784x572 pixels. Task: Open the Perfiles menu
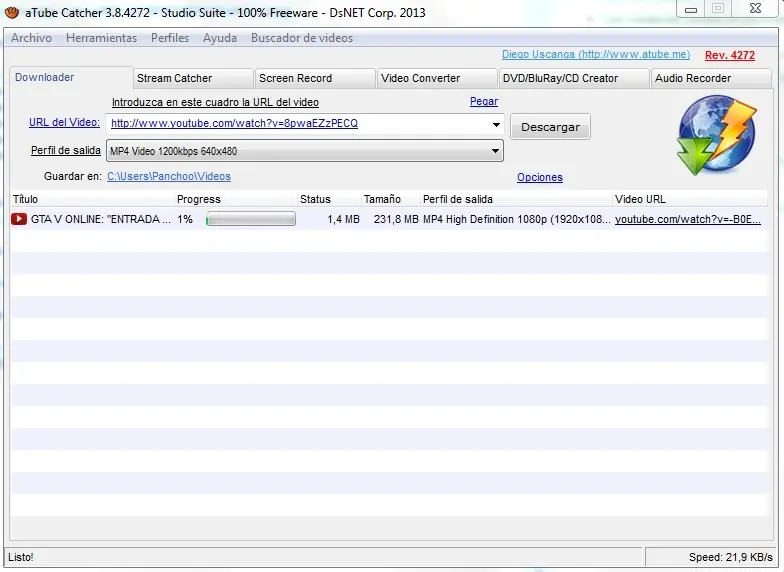(x=170, y=38)
